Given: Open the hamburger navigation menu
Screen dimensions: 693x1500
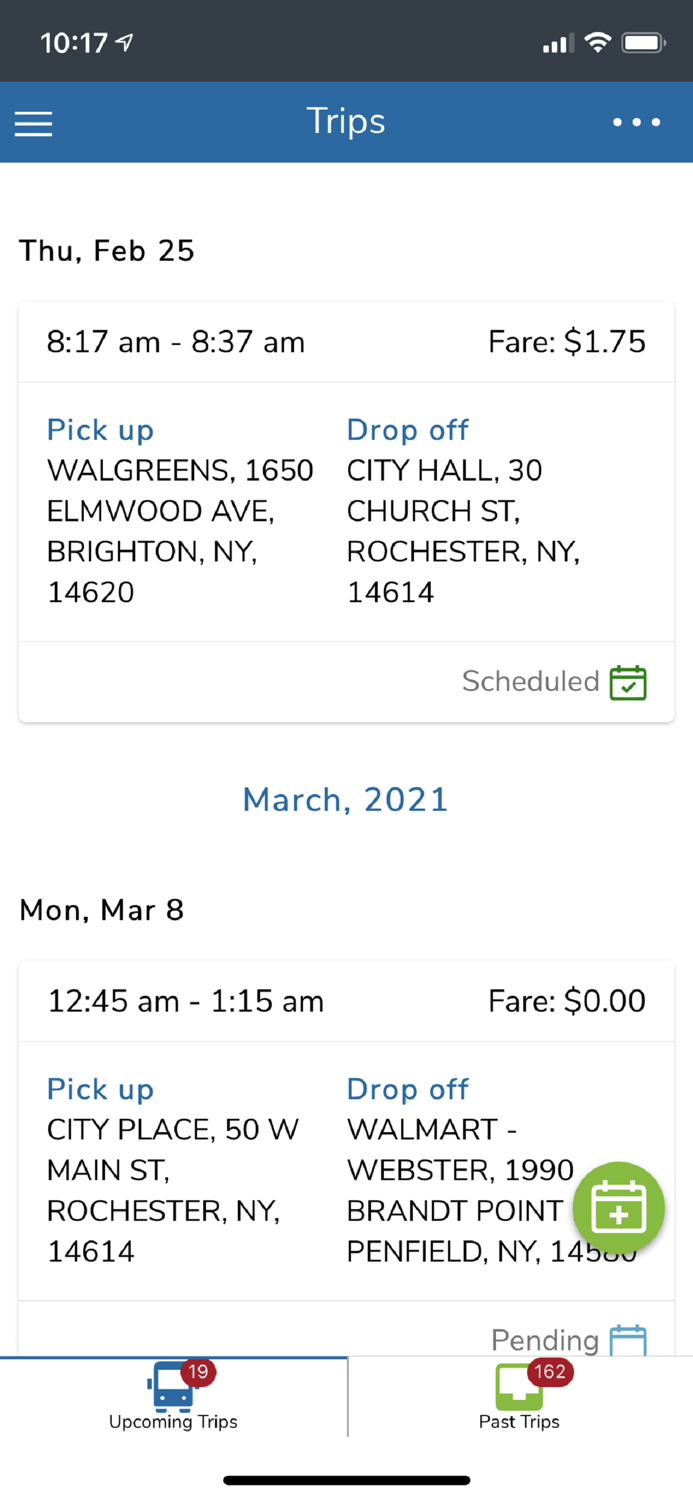Looking at the screenshot, I should point(33,123).
